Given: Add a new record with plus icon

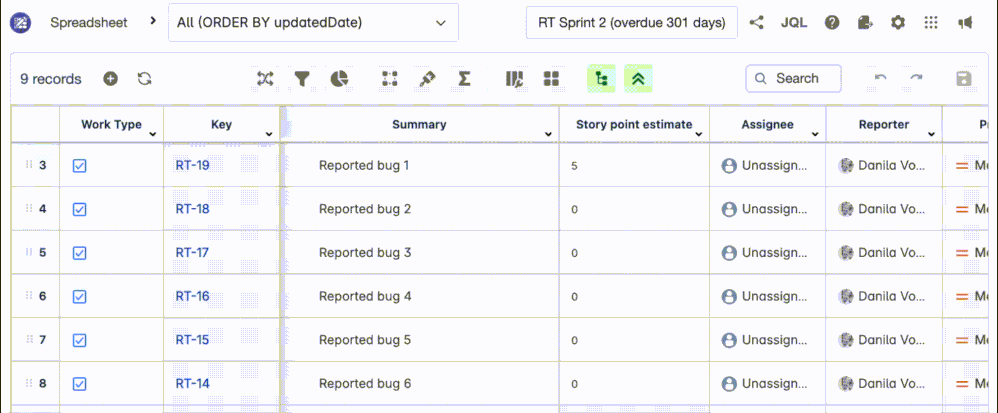Looking at the screenshot, I should point(111,79).
